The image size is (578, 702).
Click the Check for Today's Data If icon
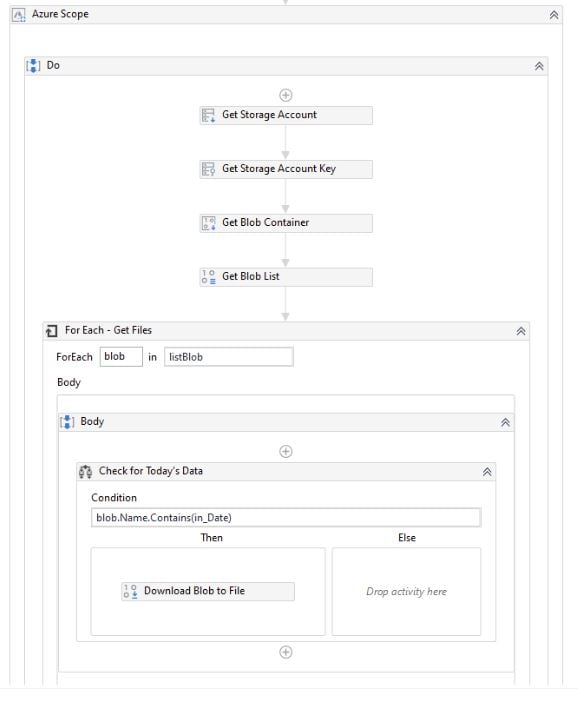(86, 471)
